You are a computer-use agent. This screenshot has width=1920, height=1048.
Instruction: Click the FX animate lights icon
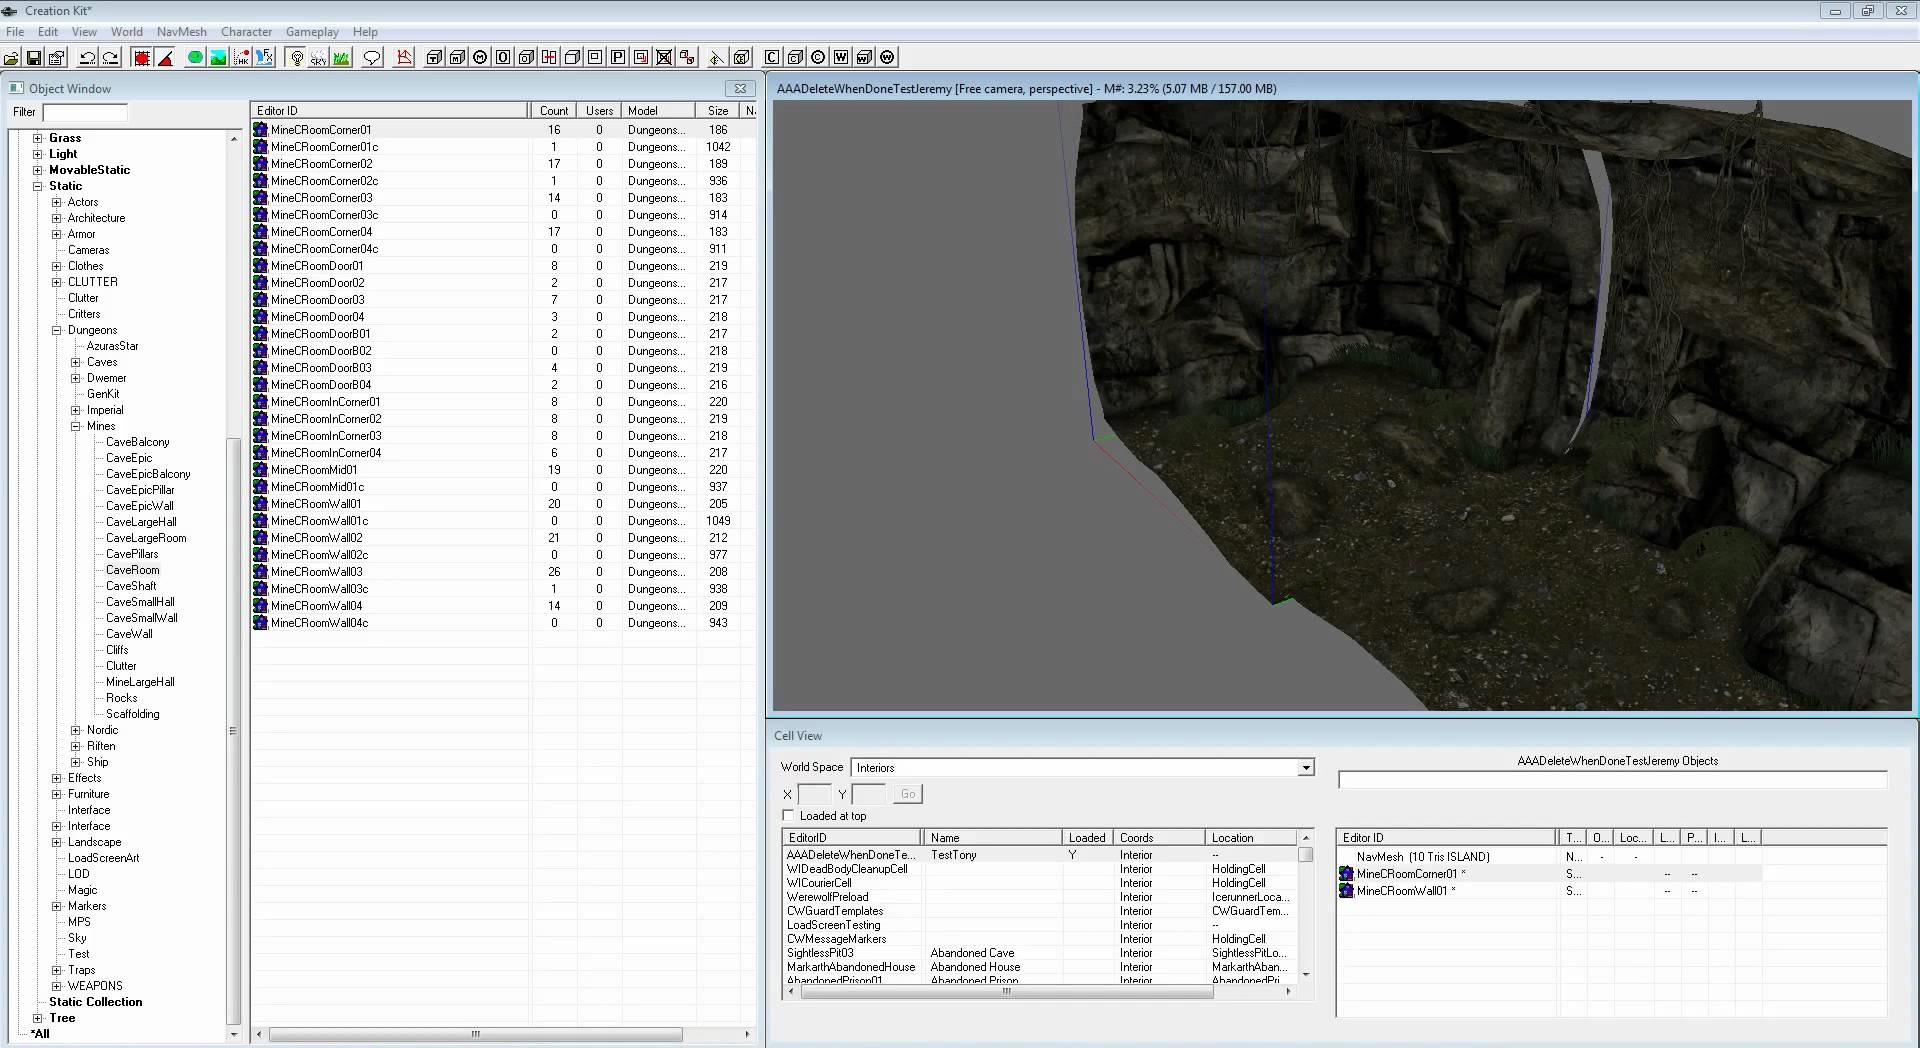pyautogui.click(x=264, y=57)
